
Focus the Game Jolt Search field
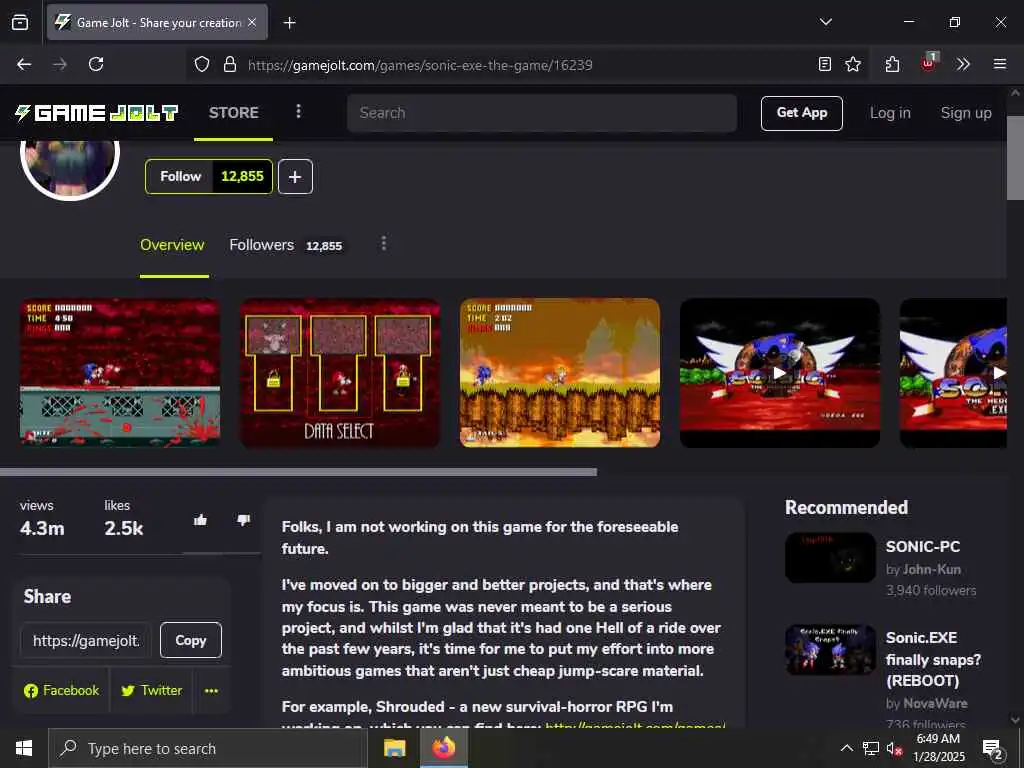(542, 113)
